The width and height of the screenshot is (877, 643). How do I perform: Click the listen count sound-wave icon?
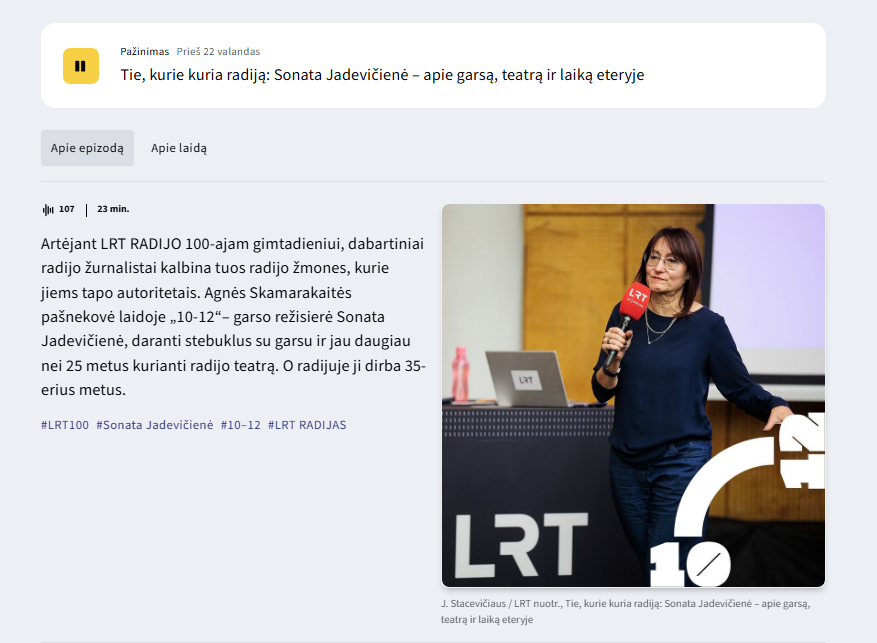point(48,210)
